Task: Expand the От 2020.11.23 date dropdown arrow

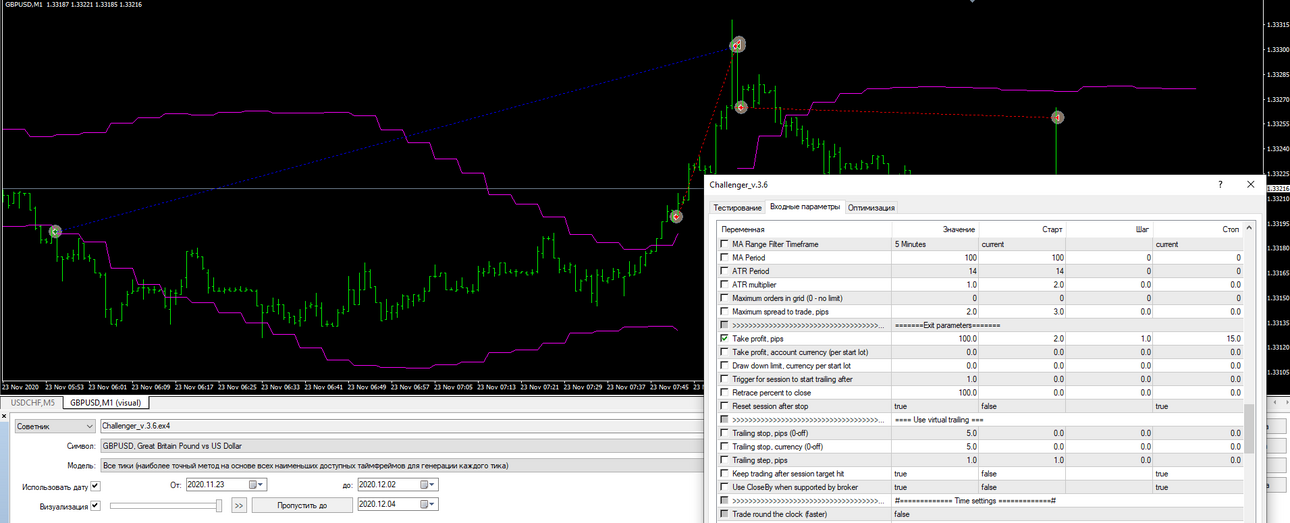Action: pos(260,485)
